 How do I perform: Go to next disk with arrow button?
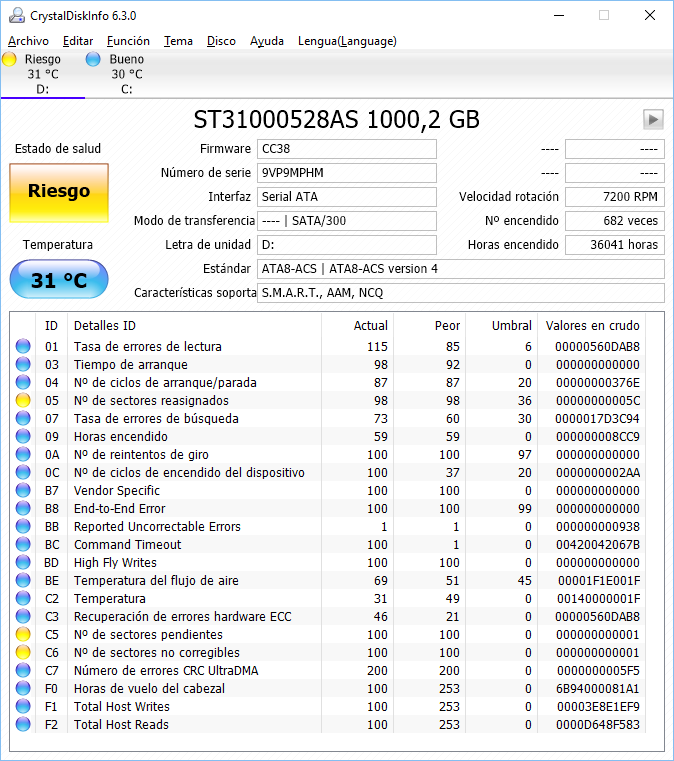(653, 119)
